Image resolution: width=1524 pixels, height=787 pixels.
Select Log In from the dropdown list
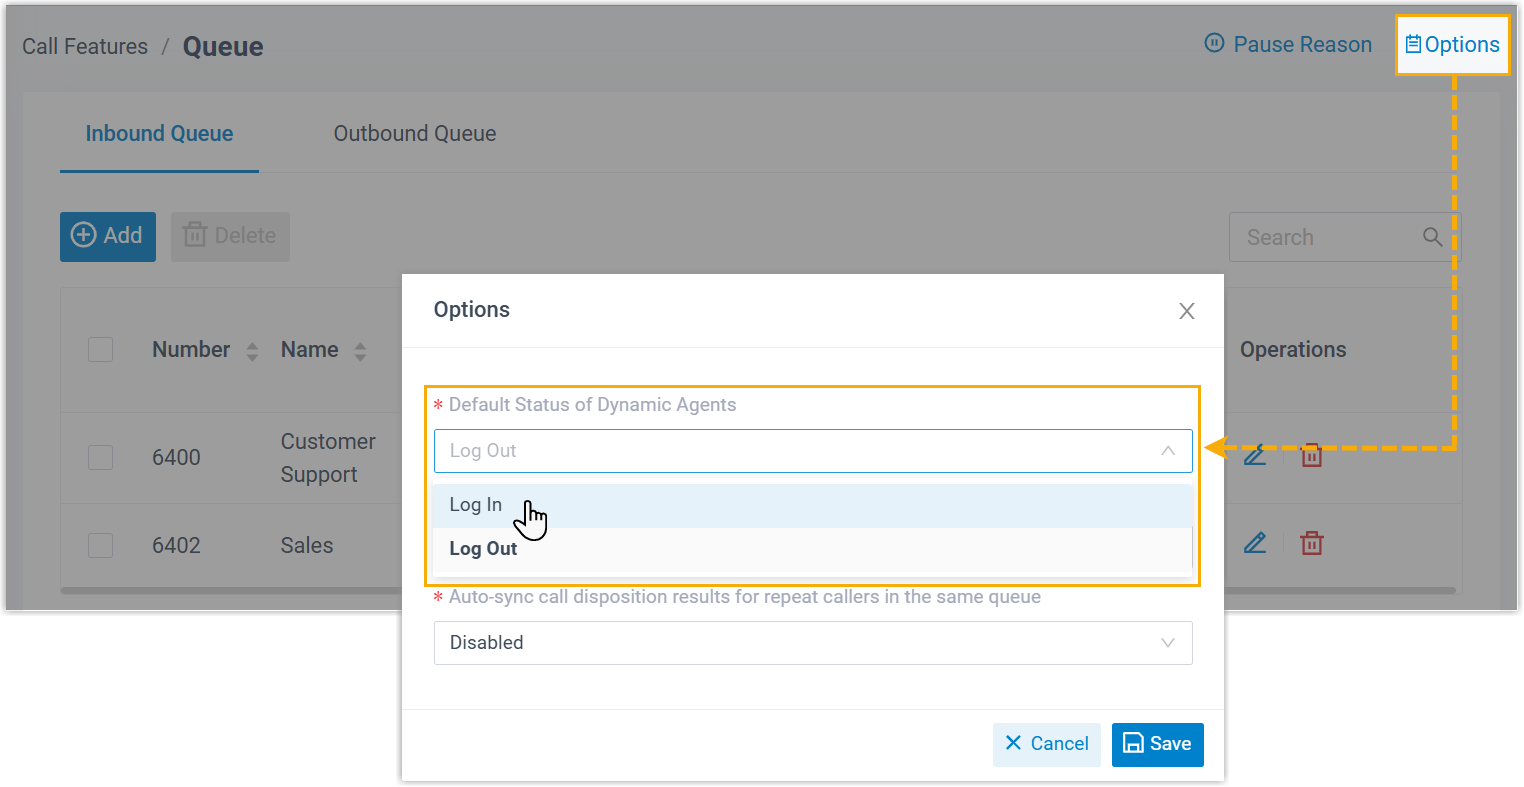tap(476, 505)
